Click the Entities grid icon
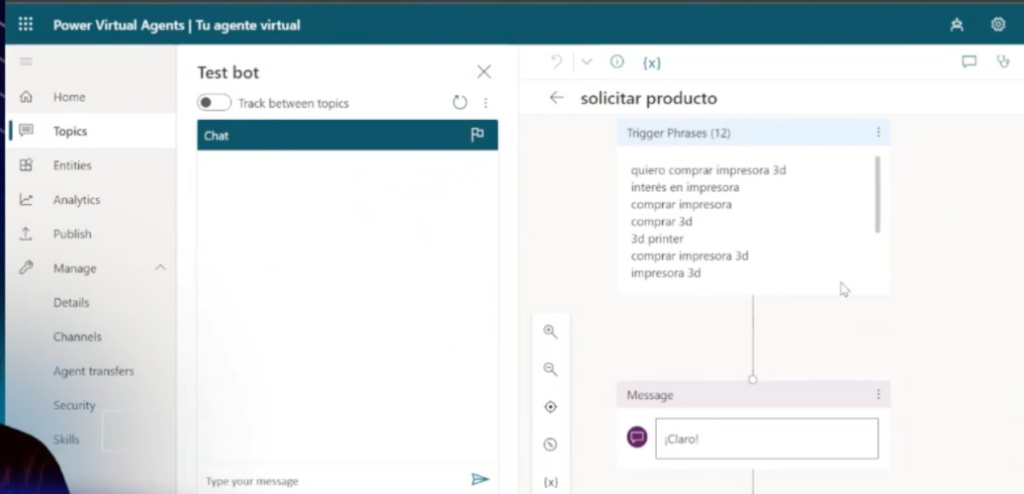Image resolution: width=1024 pixels, height=494 pixels. pos(26,165)
